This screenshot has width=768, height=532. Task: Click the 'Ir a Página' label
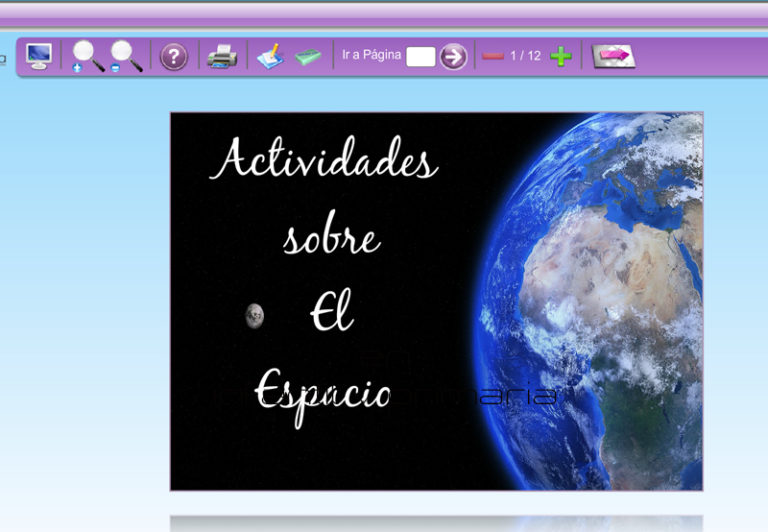pyautogui.click(x=371, y=56)
